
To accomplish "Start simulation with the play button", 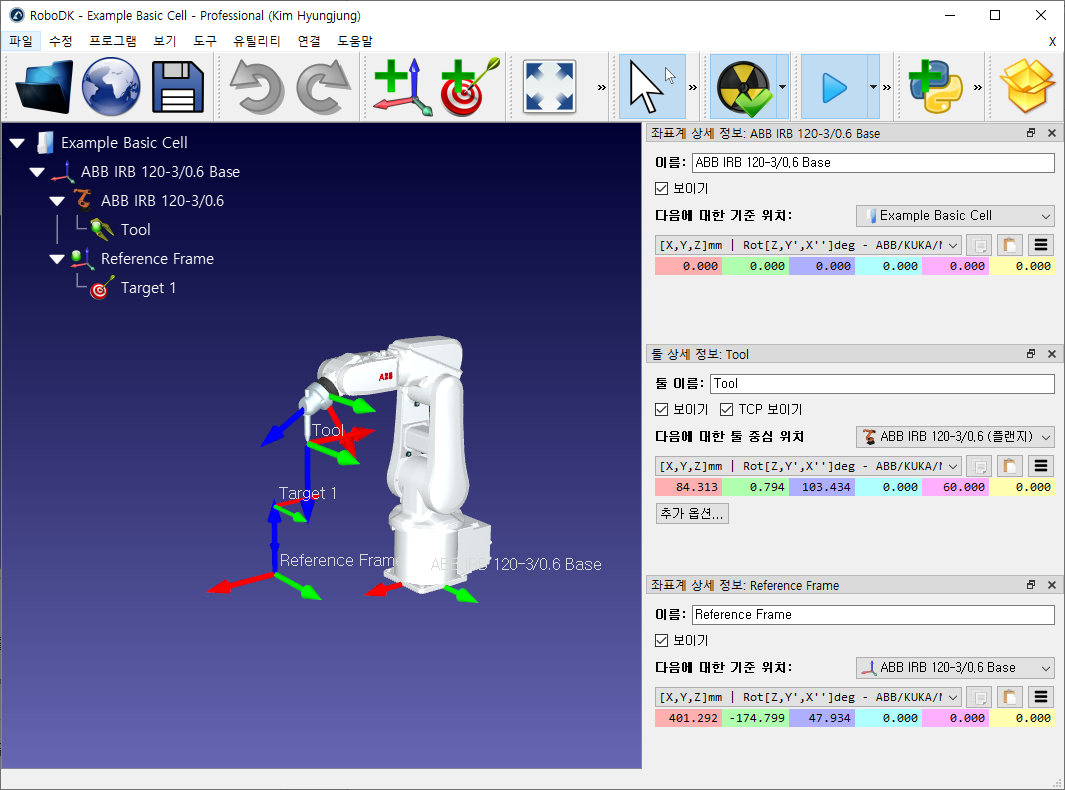I will (834, 87).
